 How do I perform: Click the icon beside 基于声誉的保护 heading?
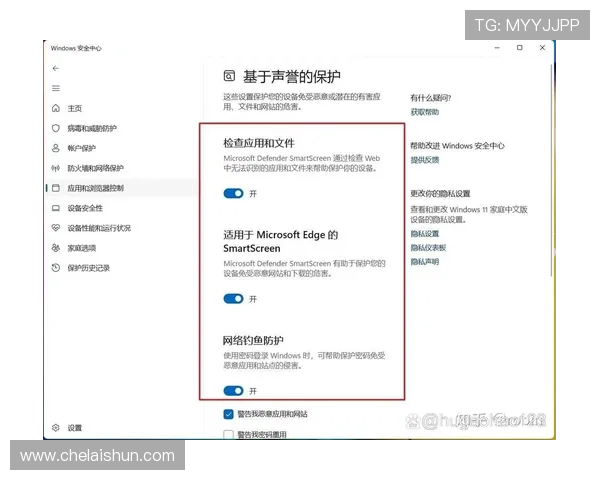[229, 76]
